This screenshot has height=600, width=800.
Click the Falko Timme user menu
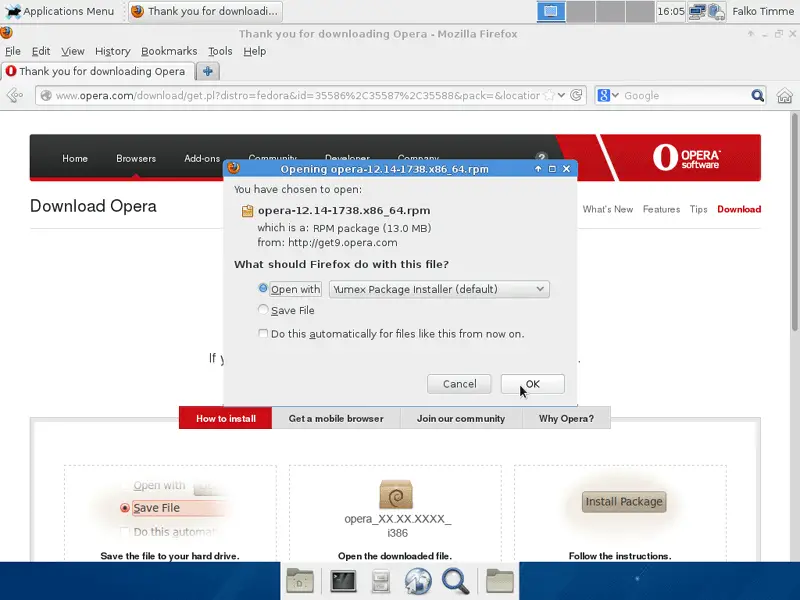(x=763, y=11)
